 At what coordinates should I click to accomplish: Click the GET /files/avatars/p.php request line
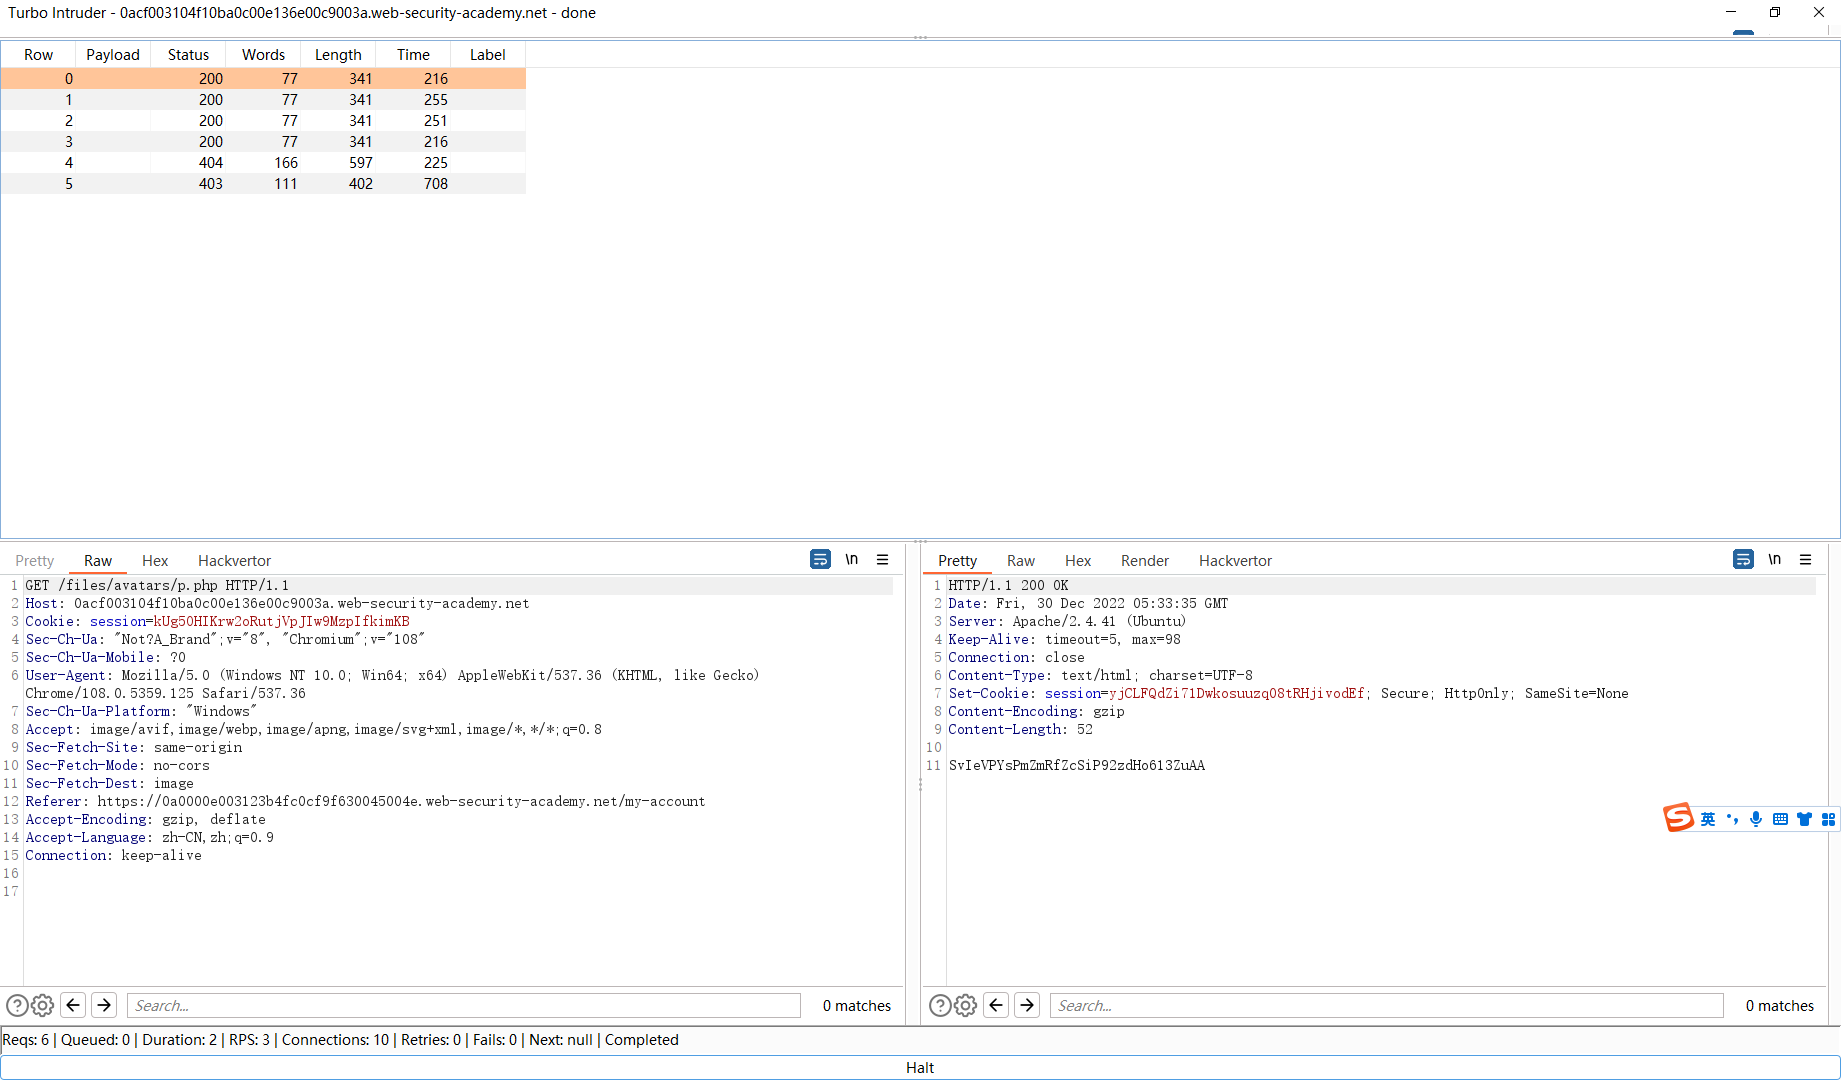click(157, 585)
